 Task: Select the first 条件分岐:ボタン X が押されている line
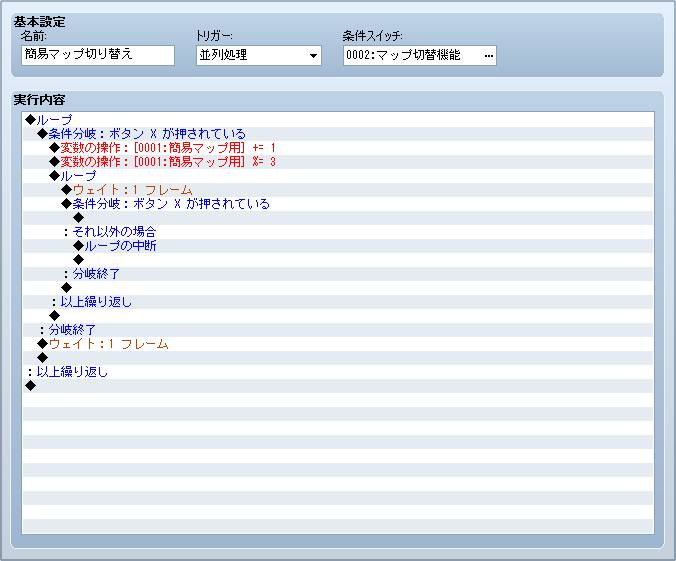[338, 134]
